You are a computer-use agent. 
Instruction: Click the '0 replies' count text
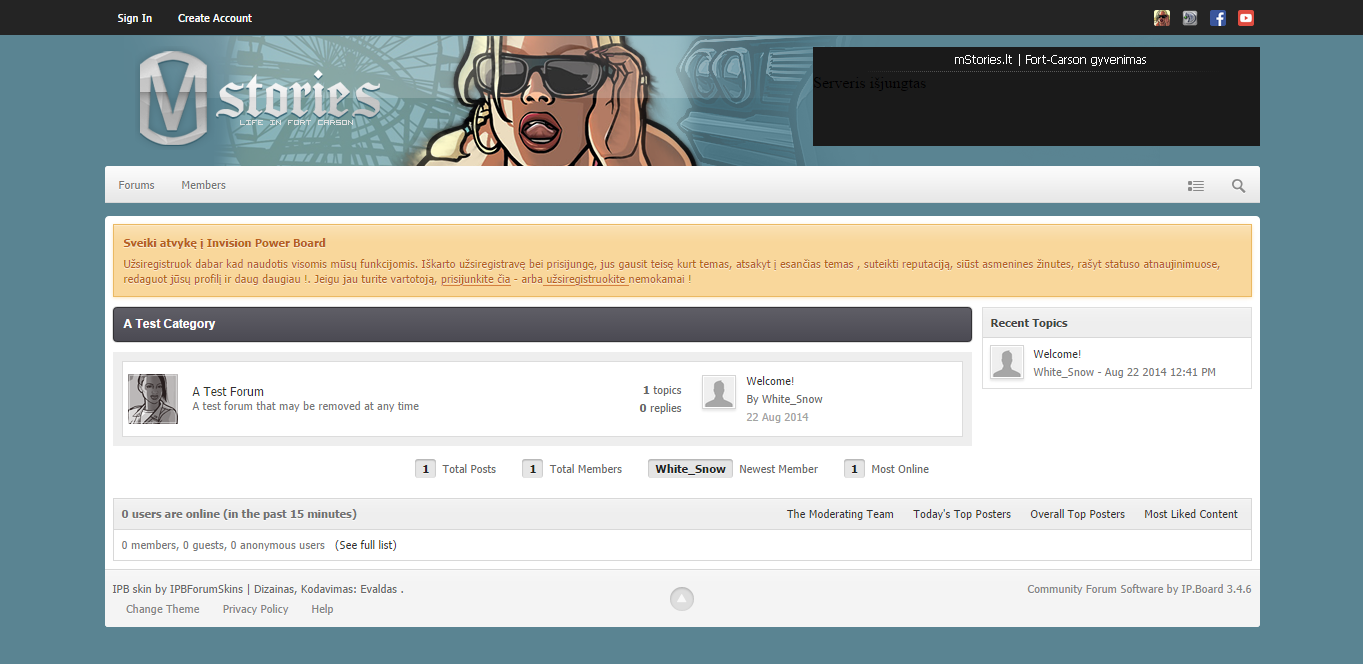pyautogui.click(x=661, y=408)
